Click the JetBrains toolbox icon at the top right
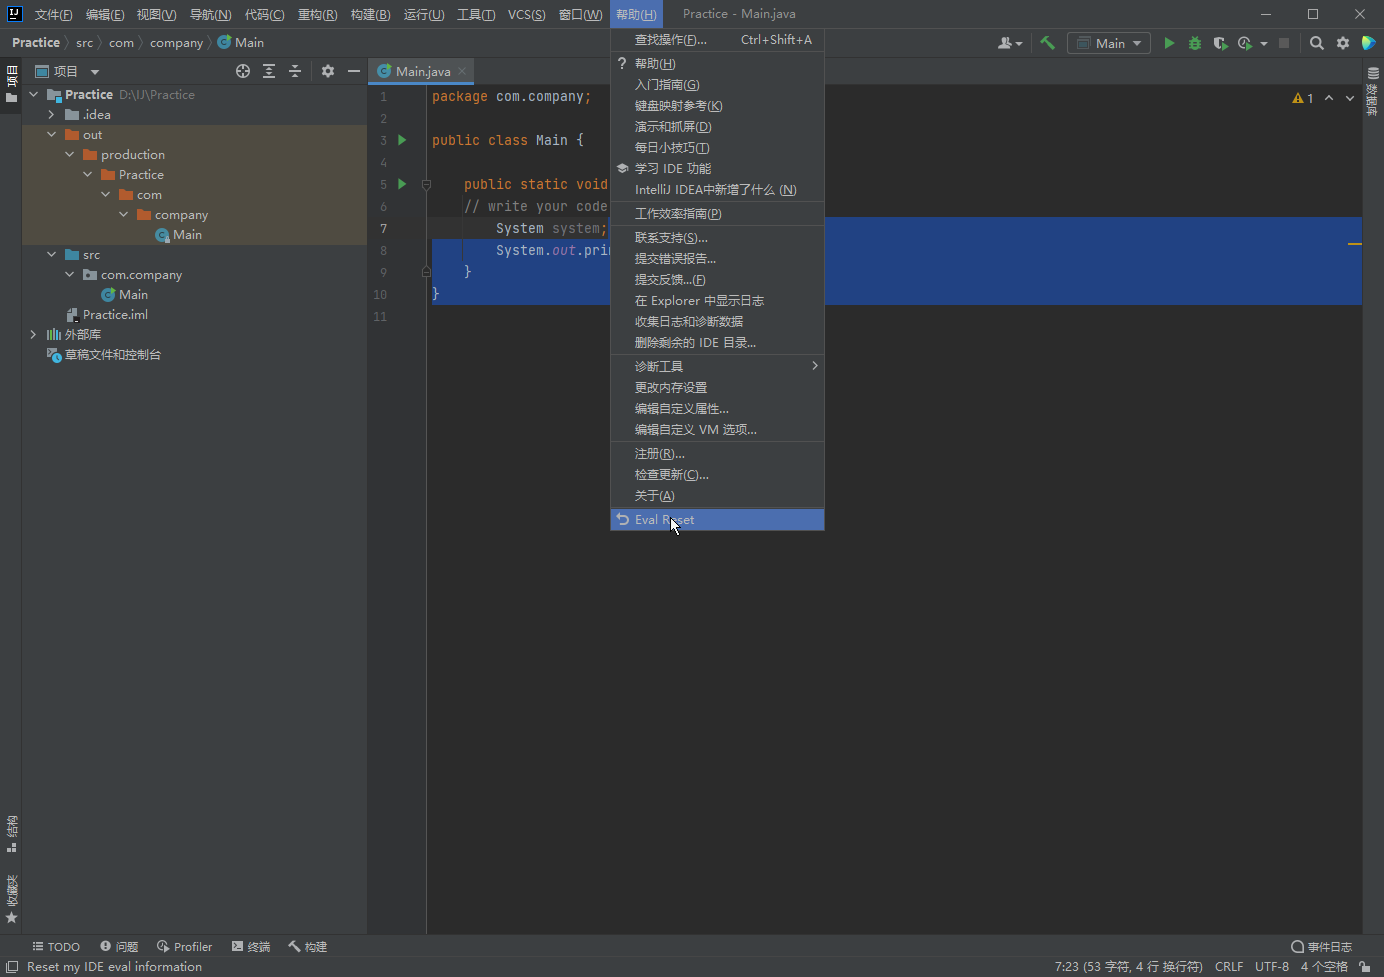This screenshot has height=977, width=1384. pyautogui.click(x=1369, y=43)
